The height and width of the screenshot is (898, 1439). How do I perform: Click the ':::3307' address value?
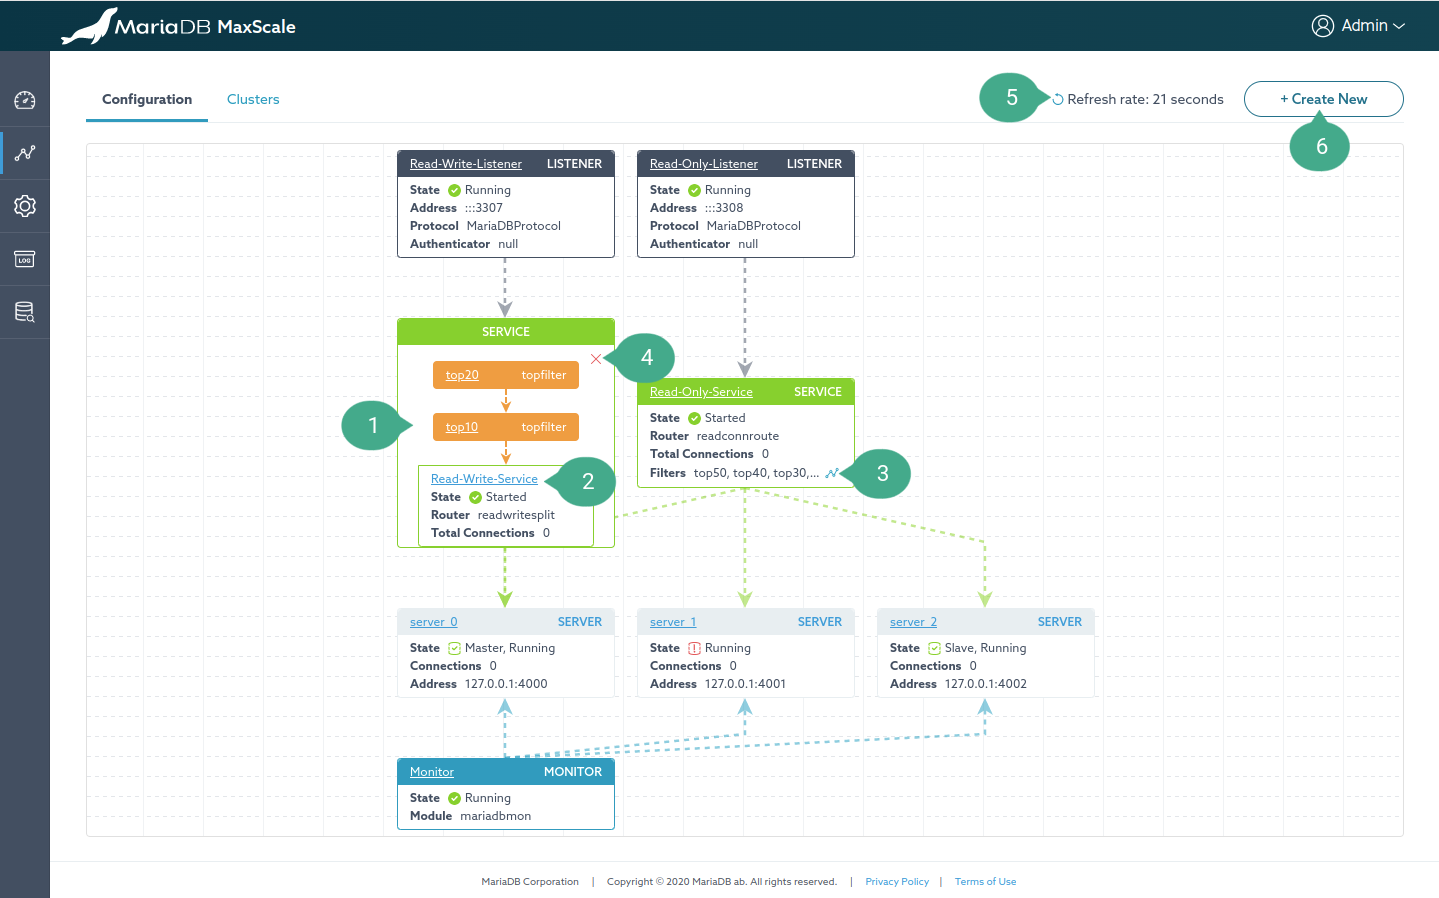click(x=484, y=208)
